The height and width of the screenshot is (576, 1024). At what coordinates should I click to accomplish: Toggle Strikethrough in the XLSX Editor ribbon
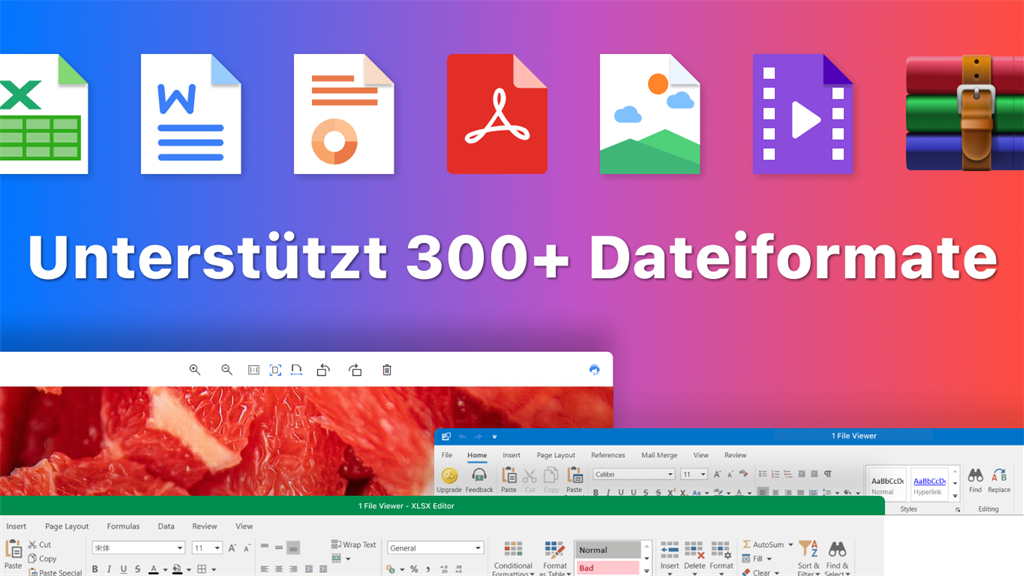click(x=137, y=569)
